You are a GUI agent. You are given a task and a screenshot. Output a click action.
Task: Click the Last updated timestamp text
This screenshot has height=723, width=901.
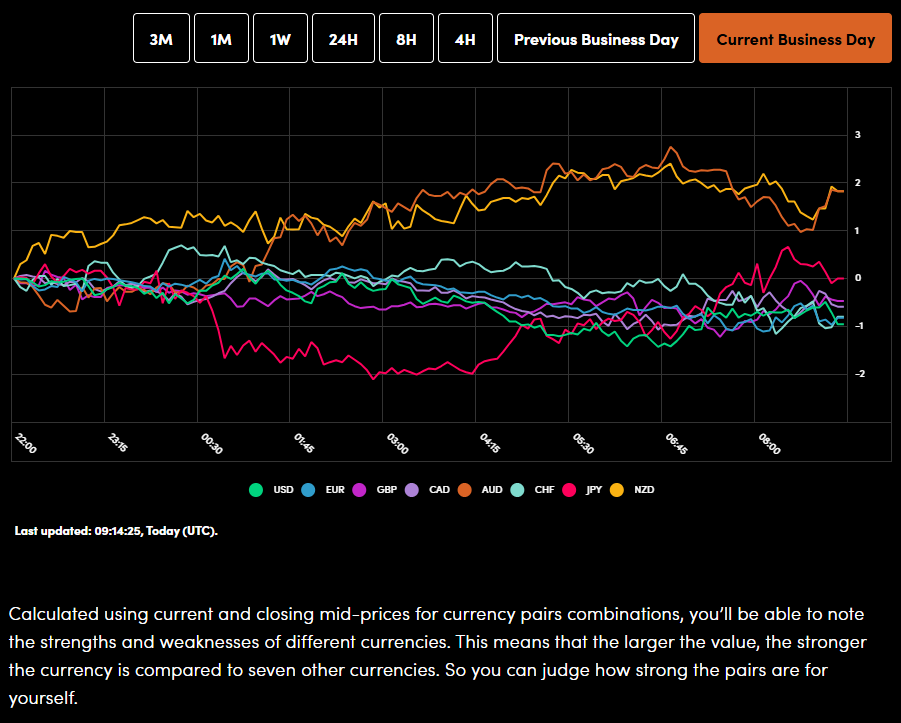(116, 530)
